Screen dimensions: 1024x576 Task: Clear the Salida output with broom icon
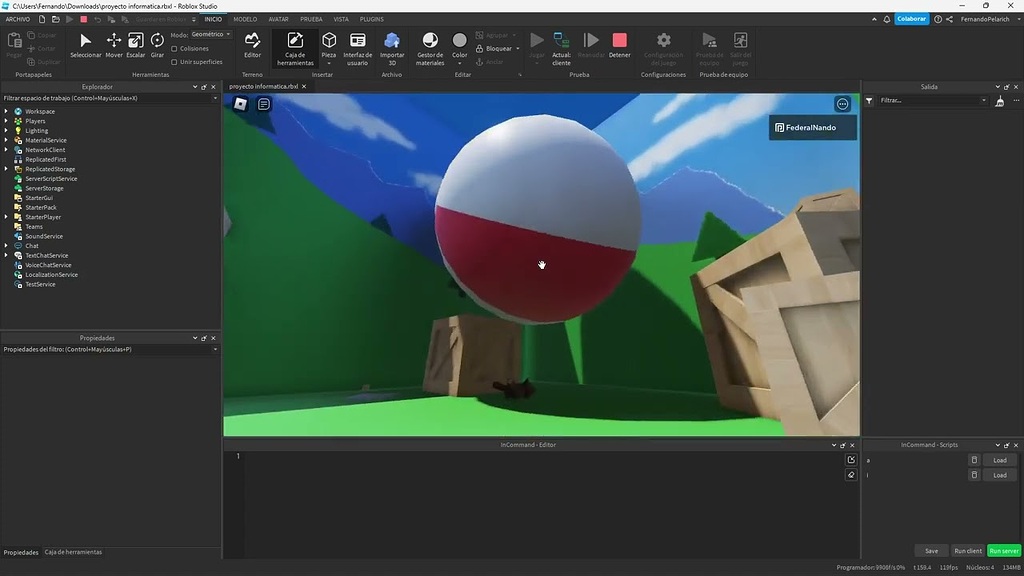pos(999,101)
